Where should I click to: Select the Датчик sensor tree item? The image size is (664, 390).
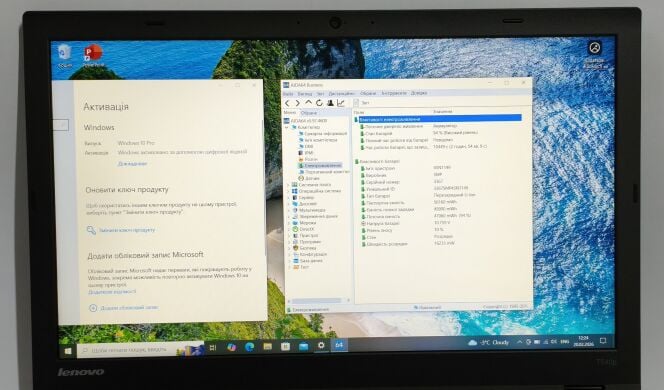[x=309, y=178]
